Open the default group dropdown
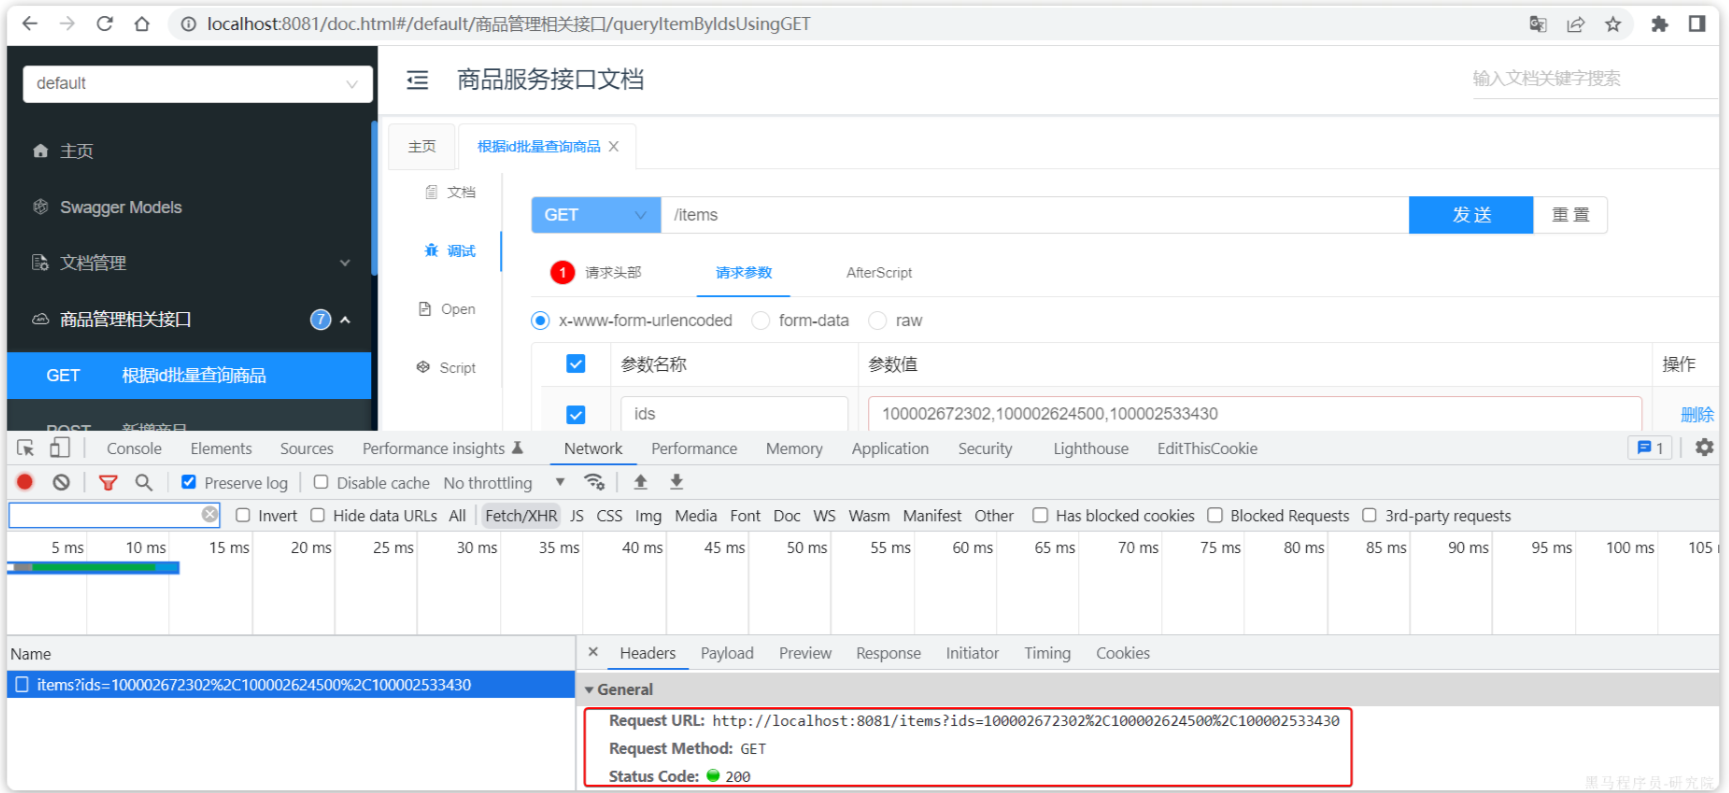The image size is (1729, 793). click(197, 84)
